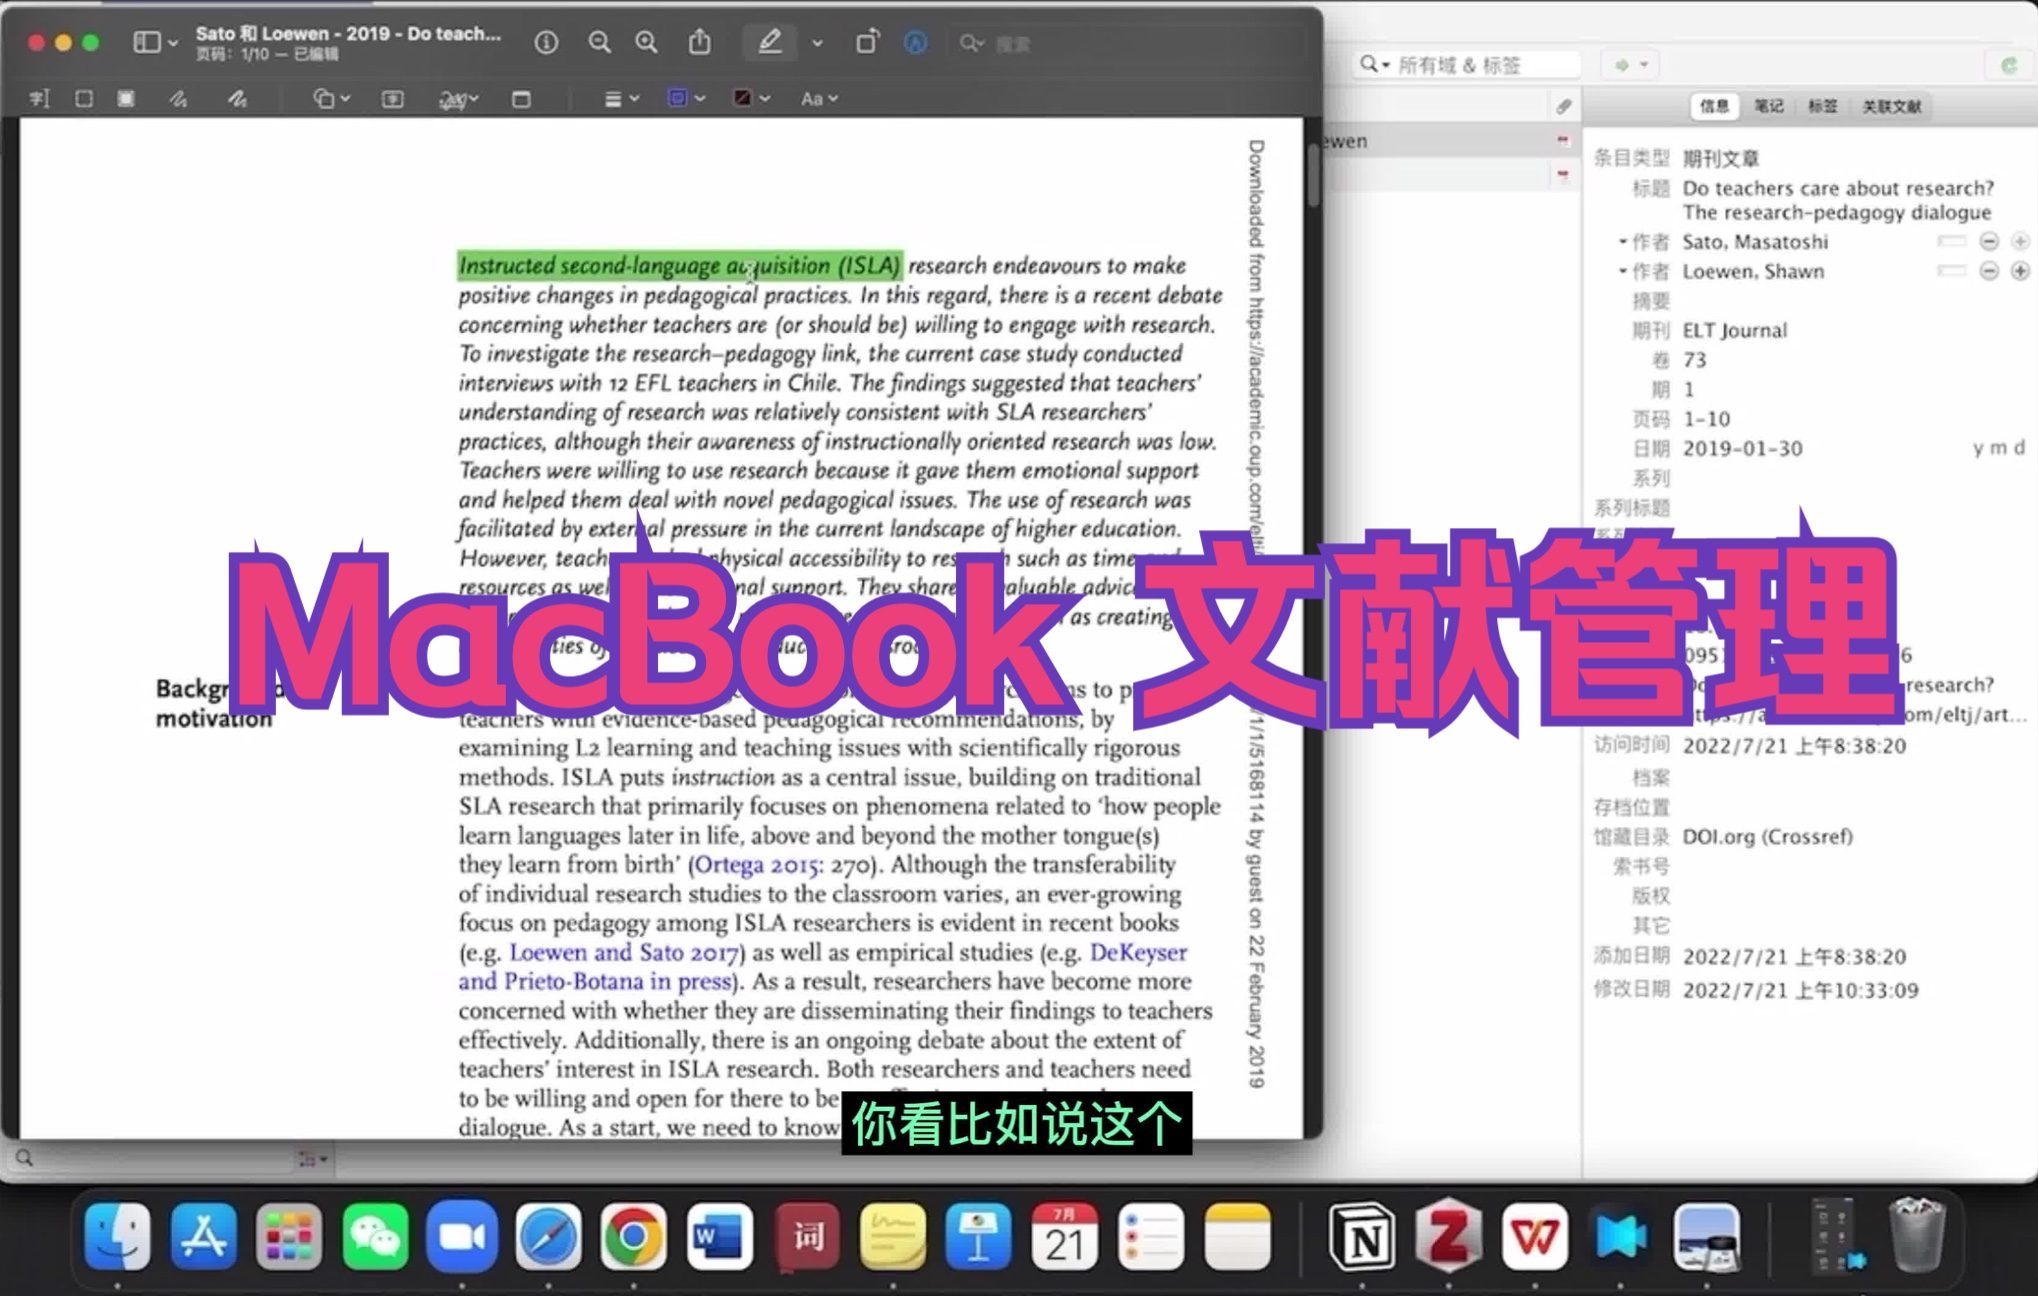Zoom out the PDF document
Viewport: 2038px width, 1296px height.
[599, 42]
